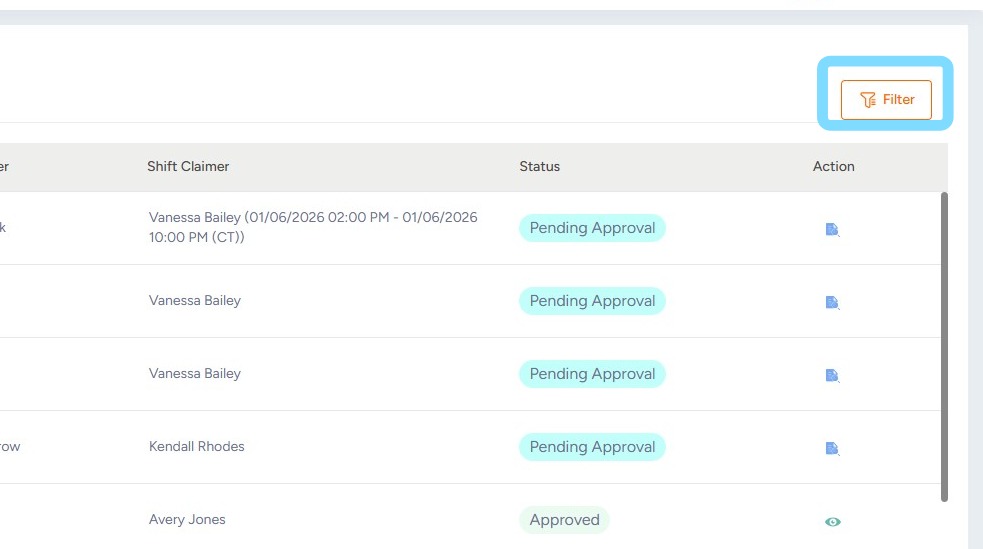Click Pending Approval badge in second row
The image size is (983, 549).
click(592, 301)
